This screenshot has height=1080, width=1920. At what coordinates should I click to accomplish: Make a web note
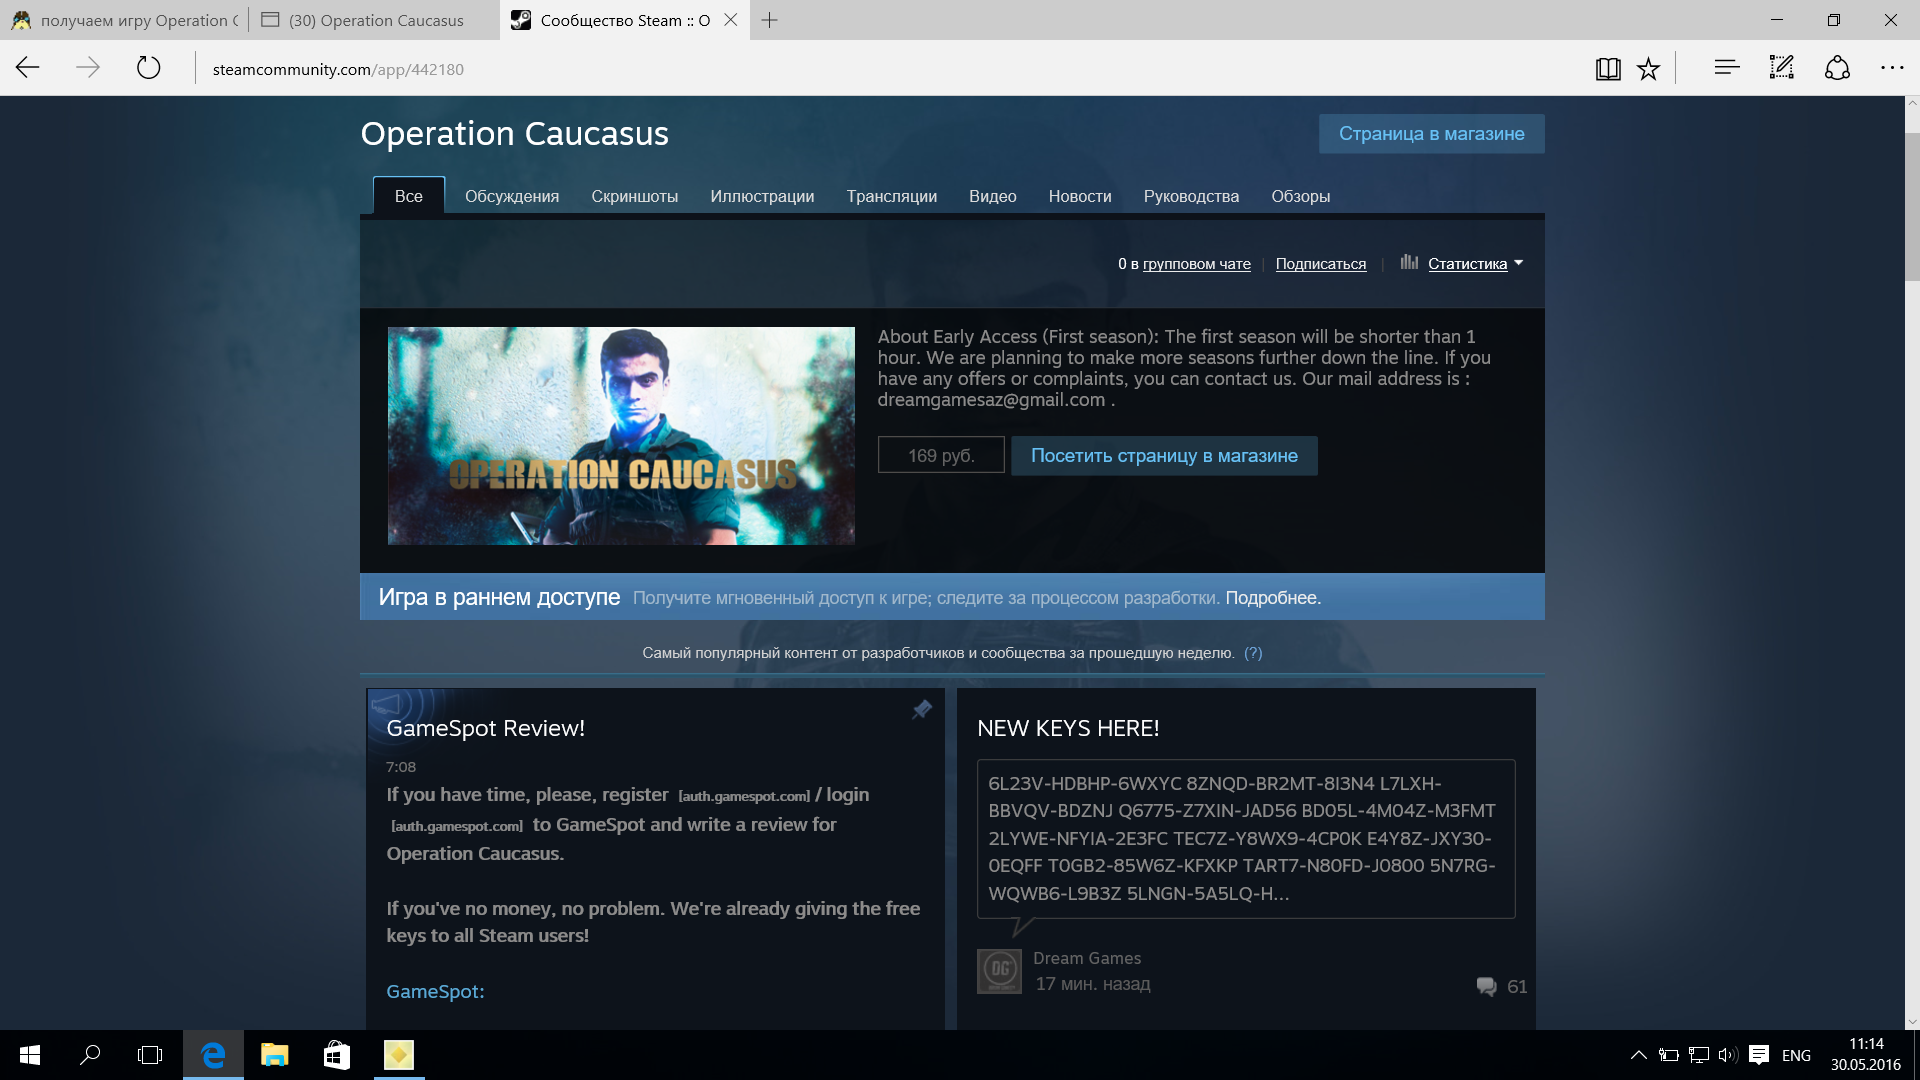coord(1782,68)
